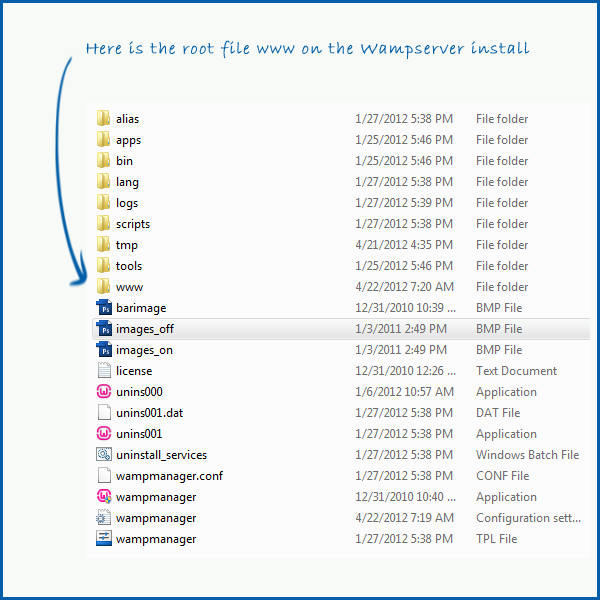Screen dimensions: 600x600
Task: Click the wampmanager Application icon
Action: click(104, 497)
